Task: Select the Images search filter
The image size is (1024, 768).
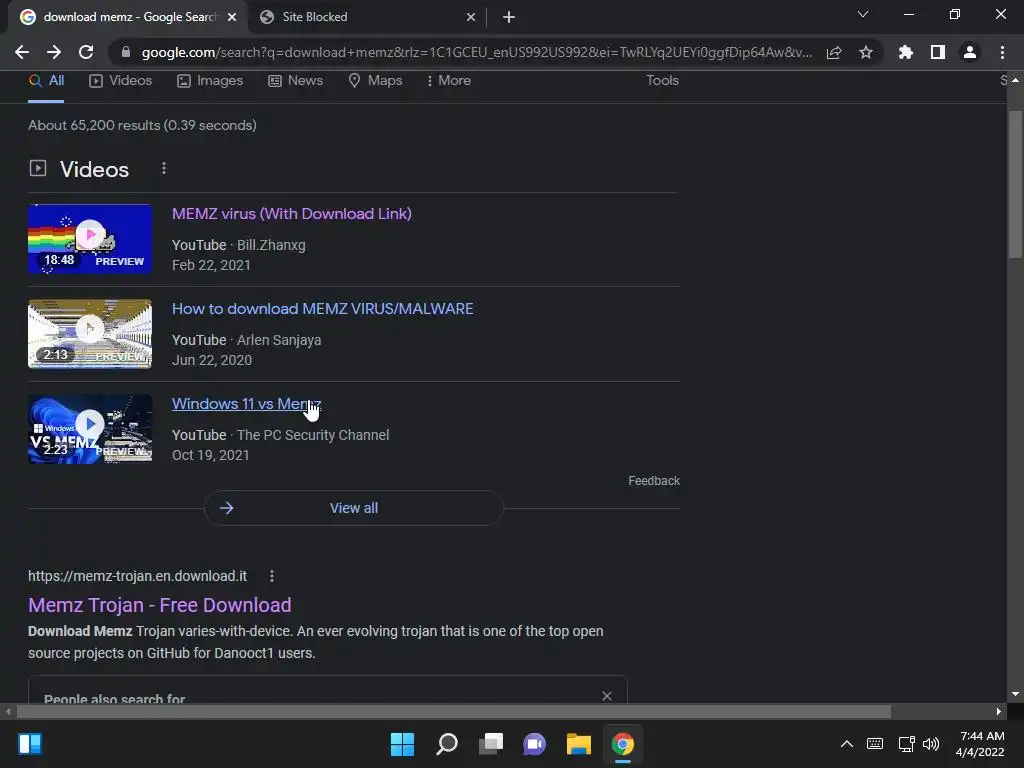Action: click(x=210, y=81)
